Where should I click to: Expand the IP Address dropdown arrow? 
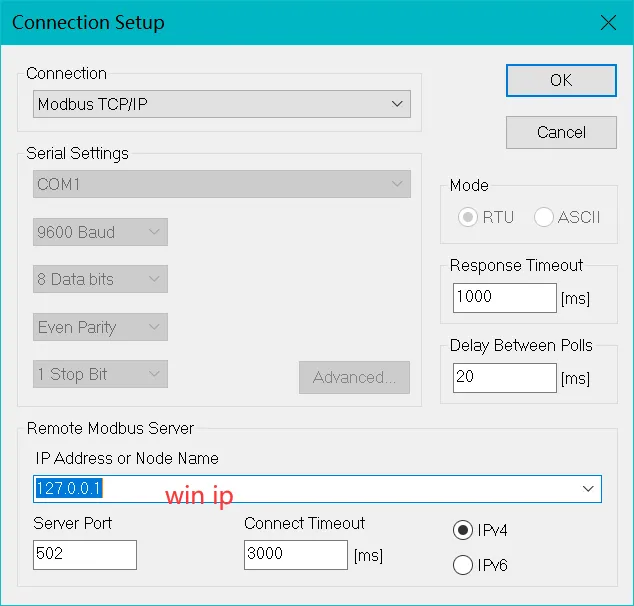pos(588,489)
